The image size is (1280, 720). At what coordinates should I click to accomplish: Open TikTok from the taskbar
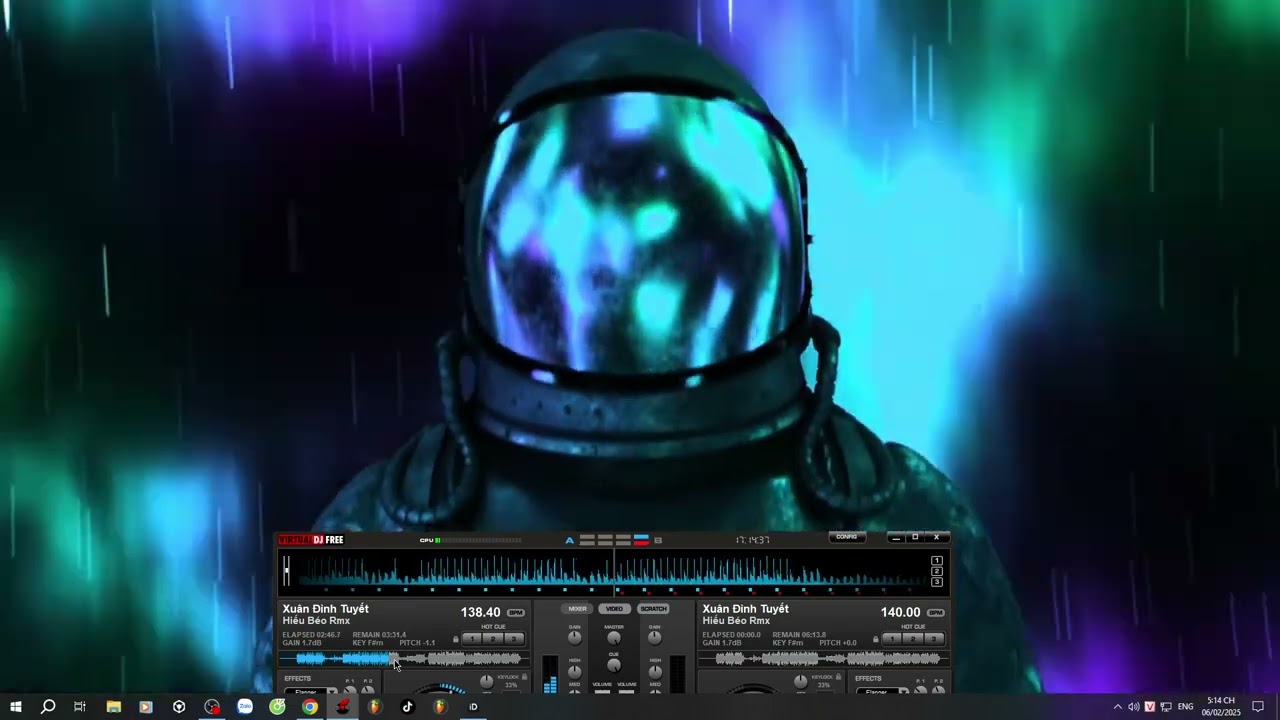pos(407,707)
